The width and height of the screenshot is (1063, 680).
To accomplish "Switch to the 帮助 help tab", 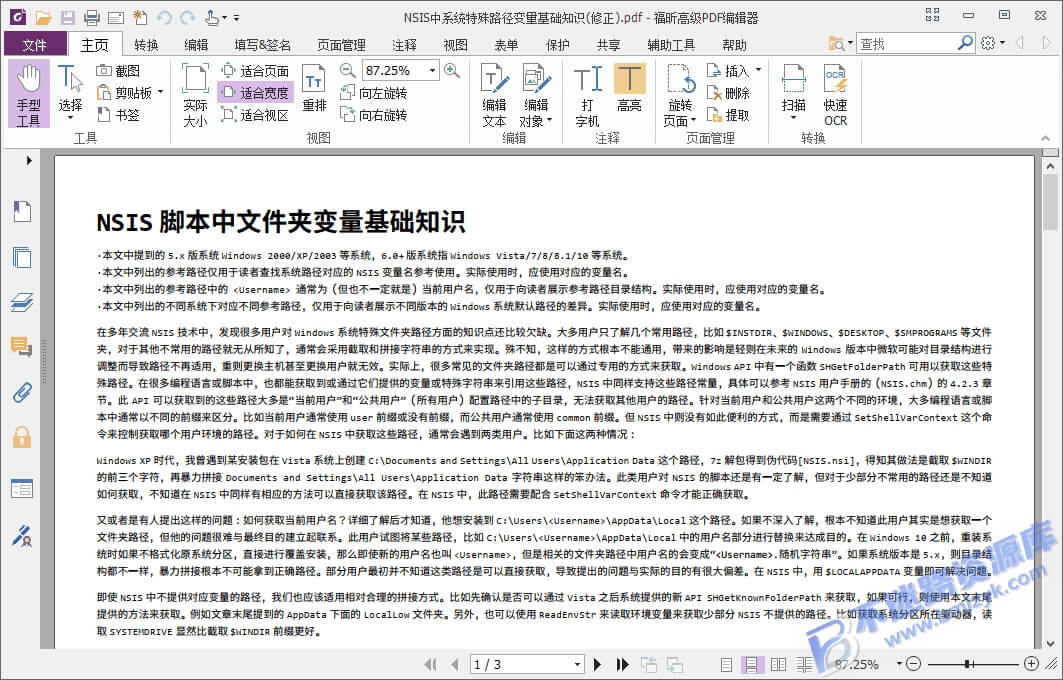I will (734, 45).
